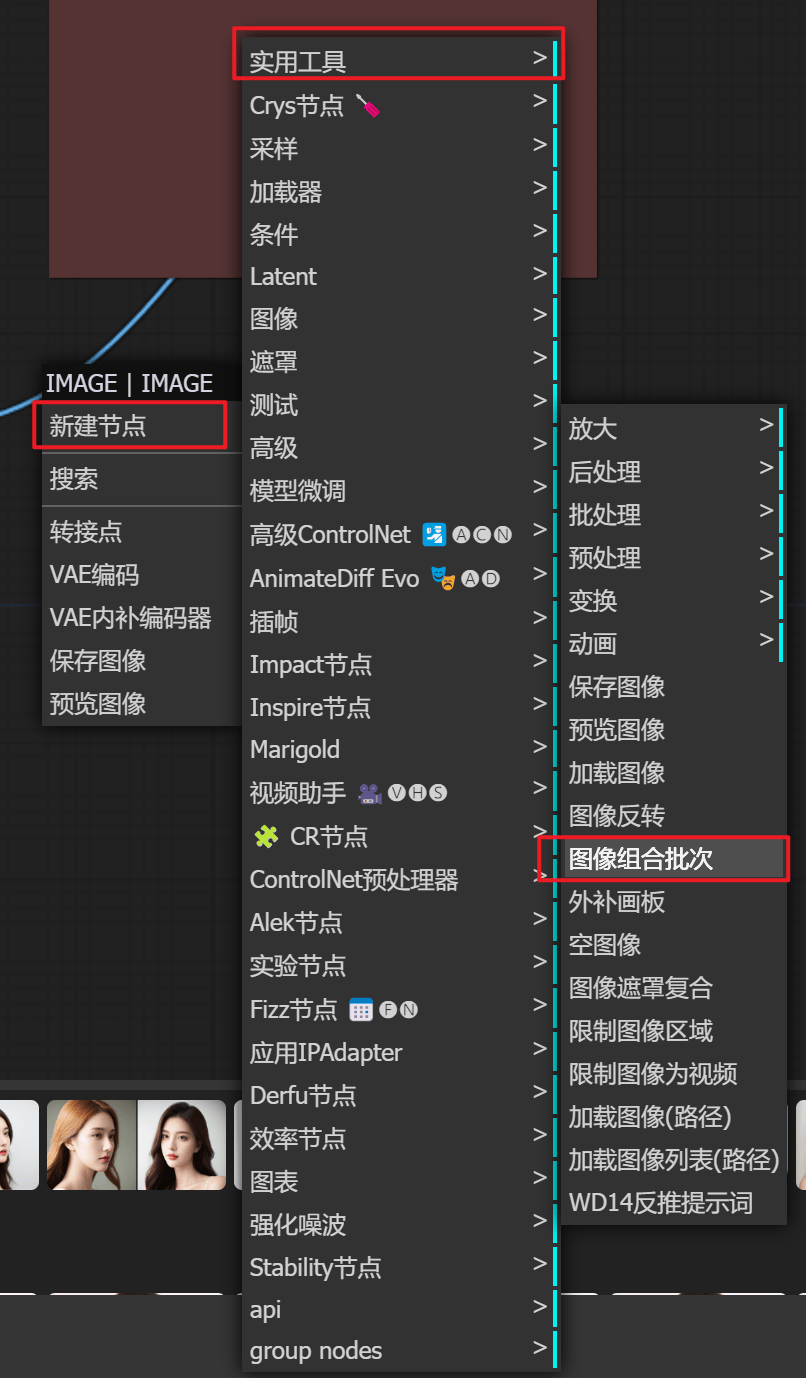
Task: Add the 空图像 node
Action: coord(673,944)
